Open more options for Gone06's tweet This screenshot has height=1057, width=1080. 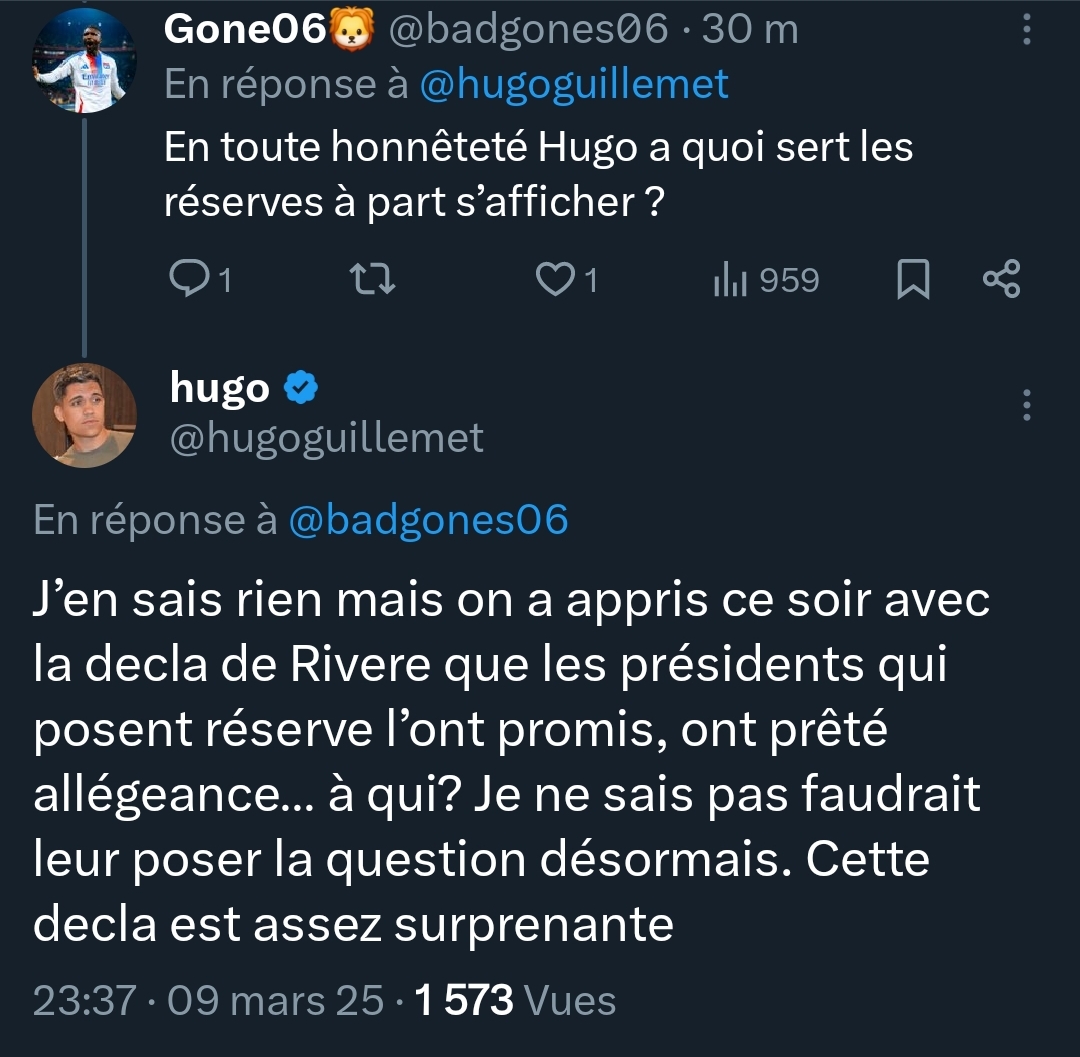tap(1026, 30)
